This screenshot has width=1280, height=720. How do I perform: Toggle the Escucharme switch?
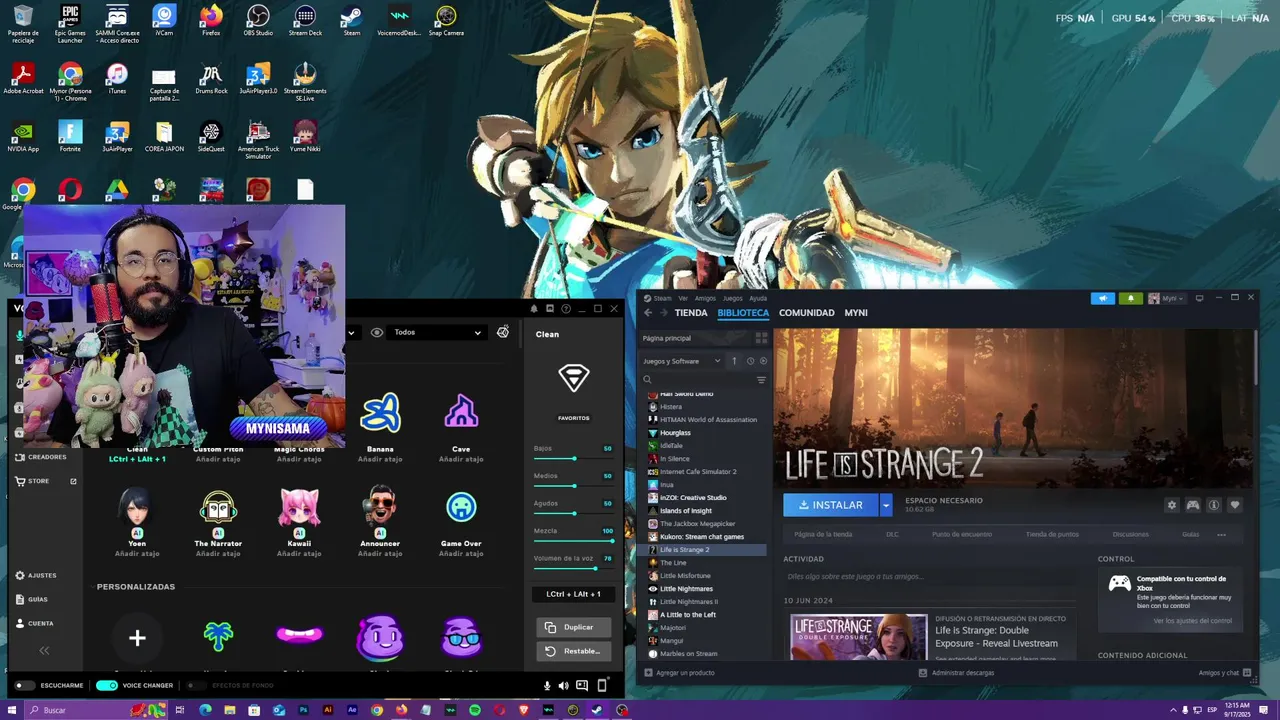(24, 685)
